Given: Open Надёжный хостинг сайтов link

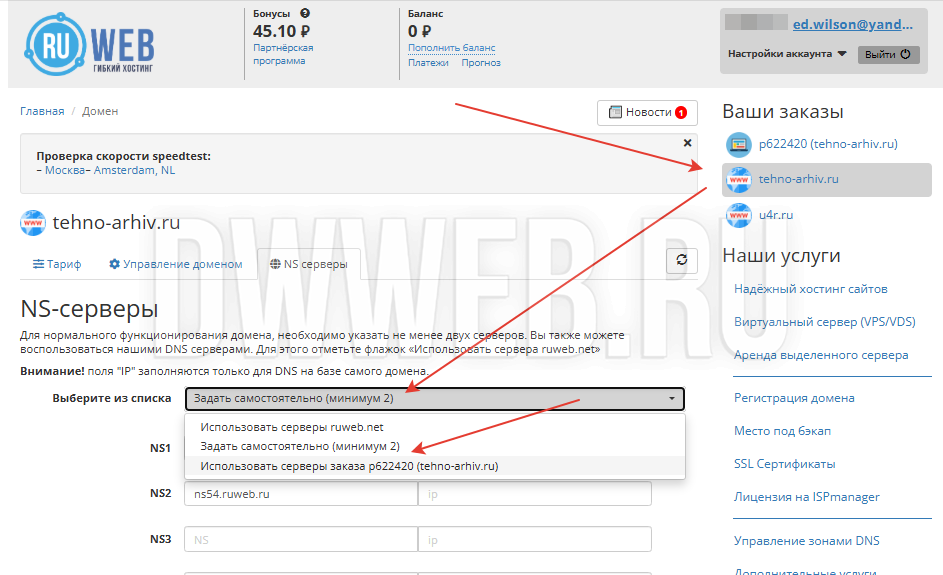Looking at the screenshot, I should coord(811,289).
